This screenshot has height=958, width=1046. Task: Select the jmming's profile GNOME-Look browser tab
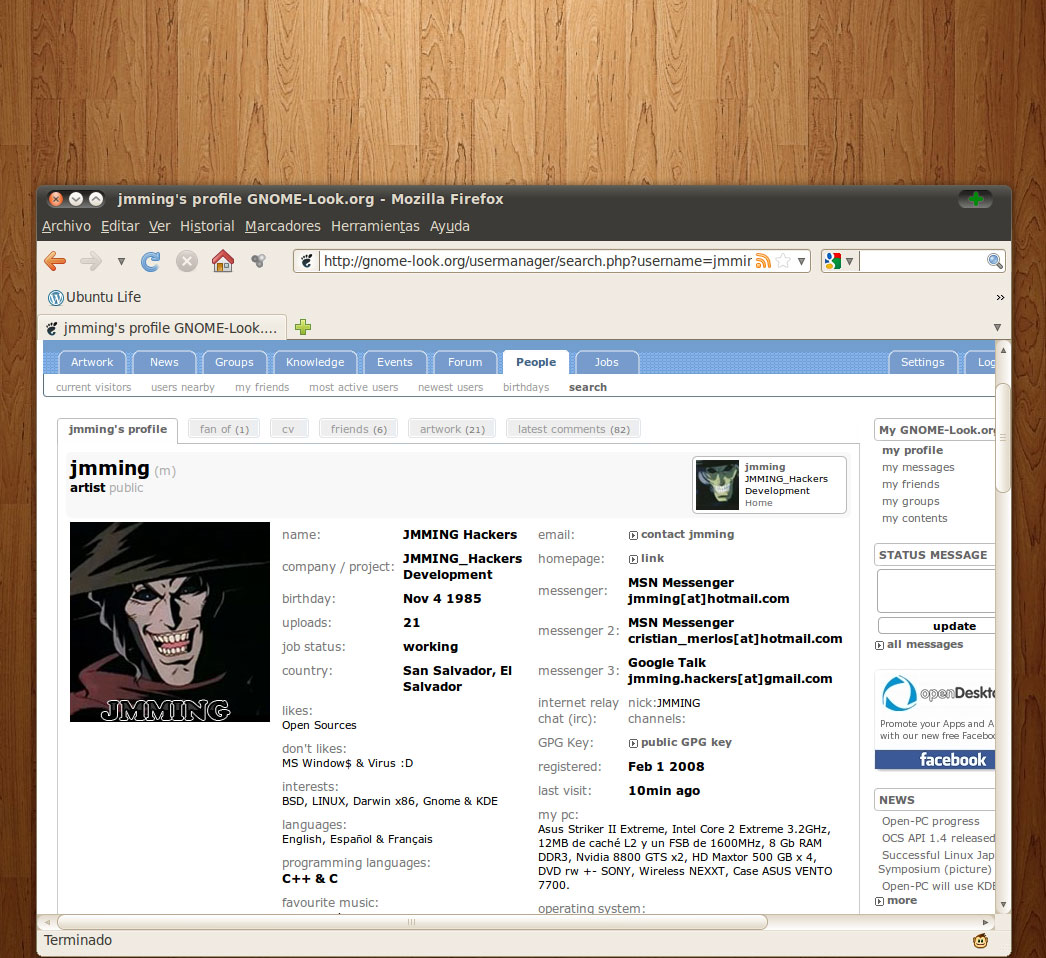(162, 328)
